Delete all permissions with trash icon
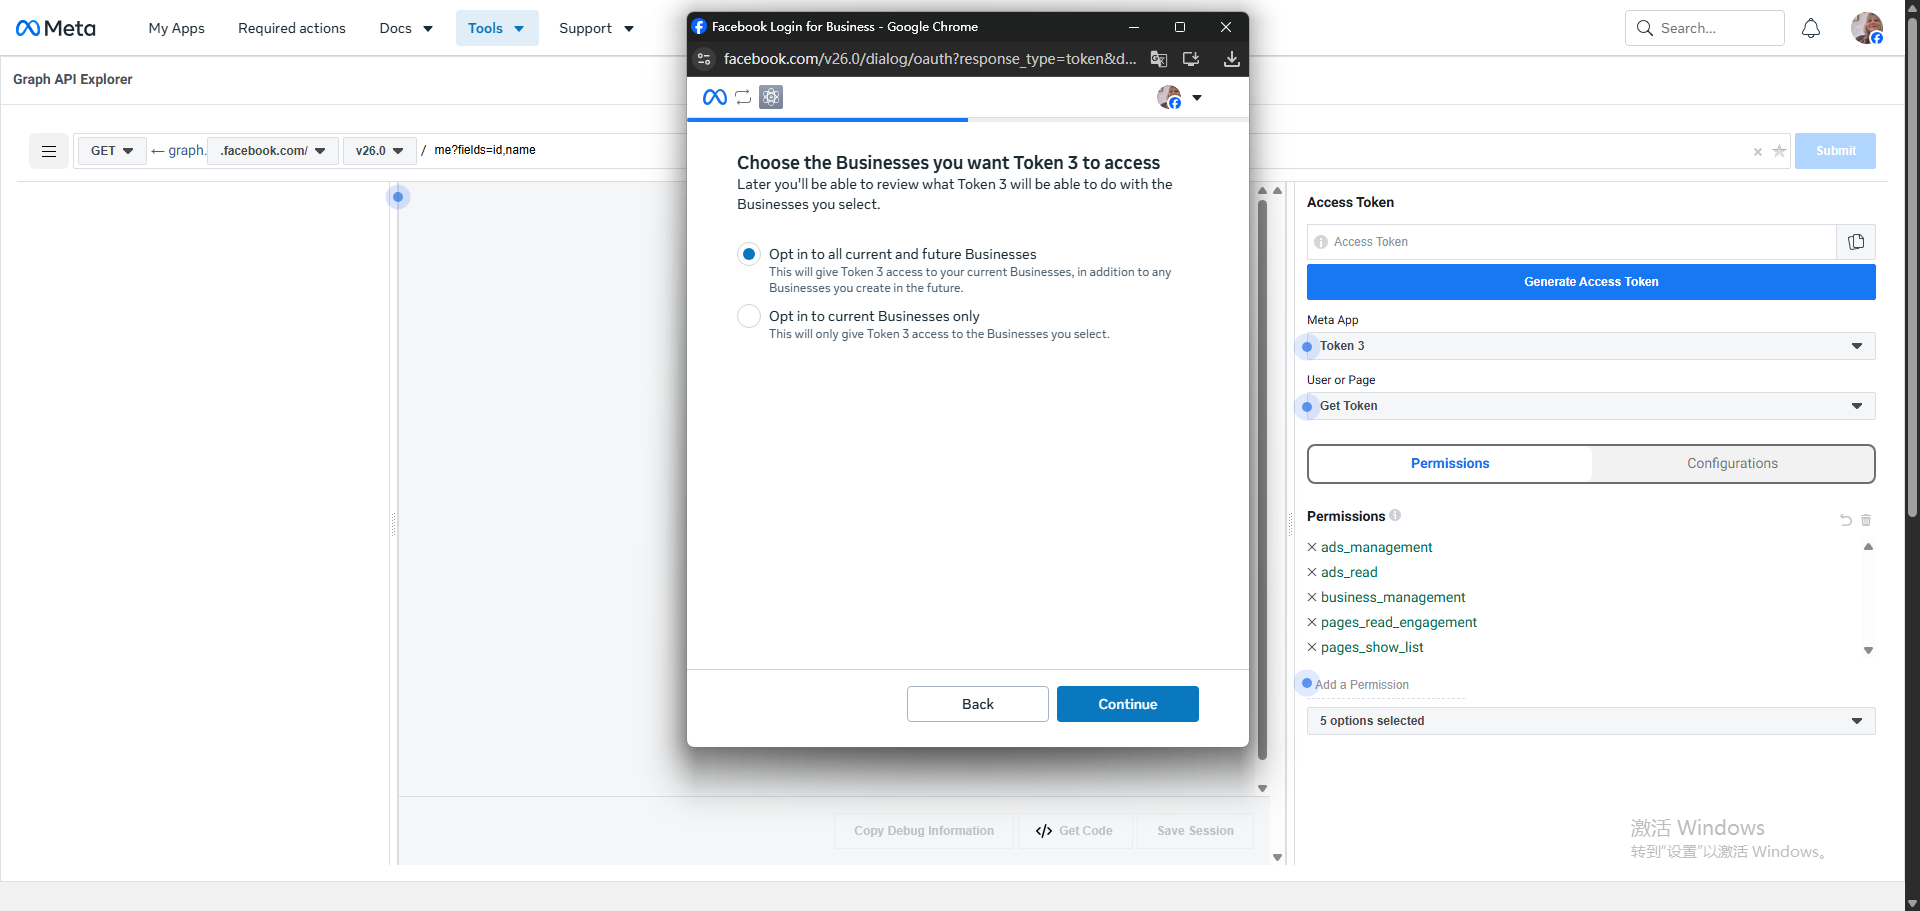The height and width of the screenshot is (911, 1920). coord(1866,520)
